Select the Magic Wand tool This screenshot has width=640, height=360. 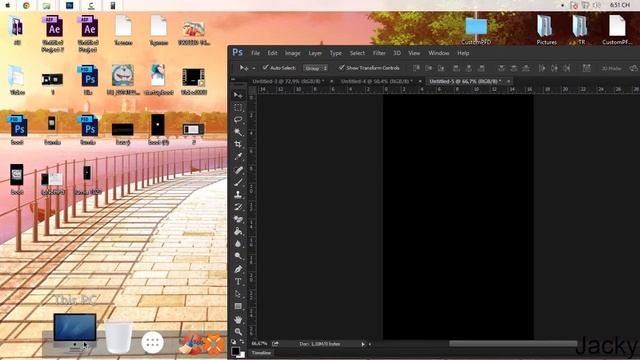pyautogui.click(x=238, y=132)
